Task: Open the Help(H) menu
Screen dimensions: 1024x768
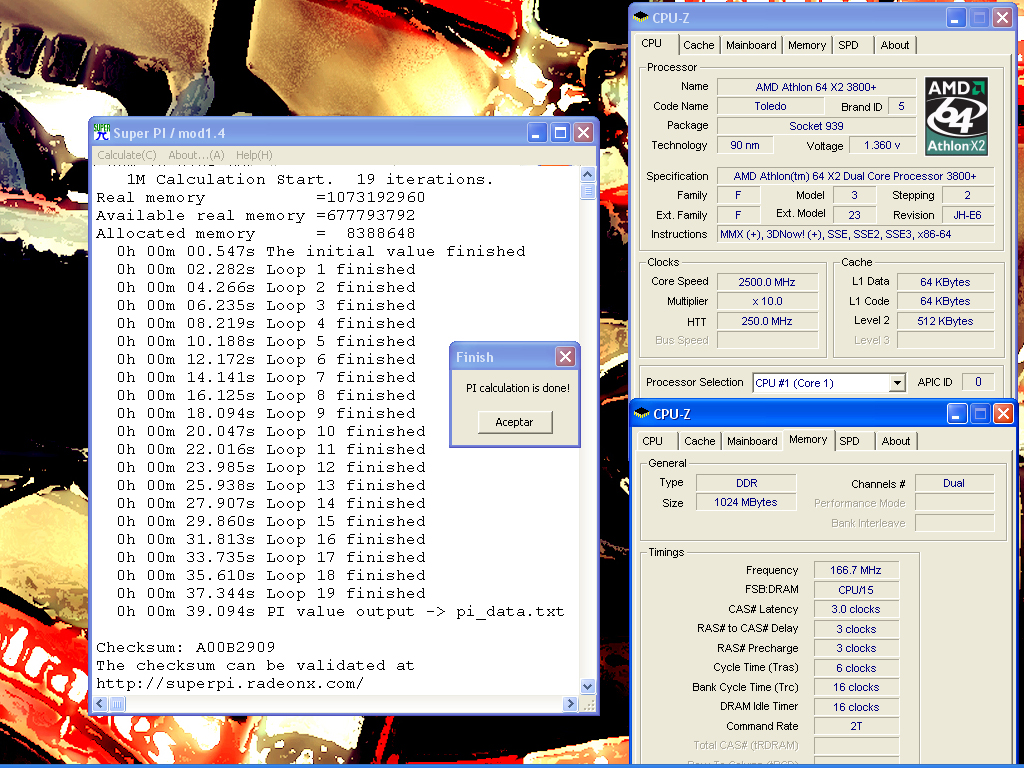Action: coord(254,155)
